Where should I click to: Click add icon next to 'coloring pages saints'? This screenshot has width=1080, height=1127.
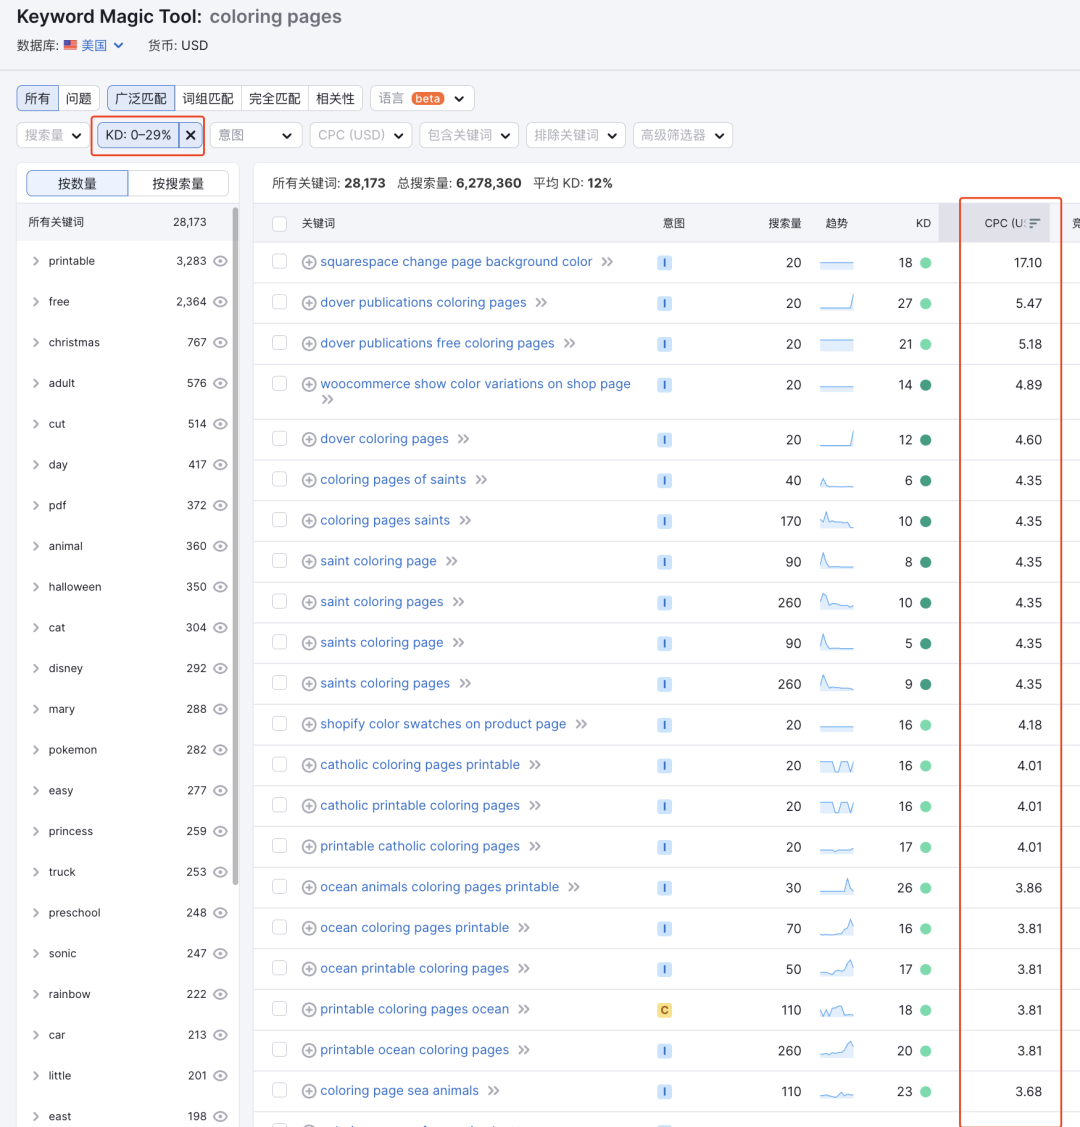309,521
